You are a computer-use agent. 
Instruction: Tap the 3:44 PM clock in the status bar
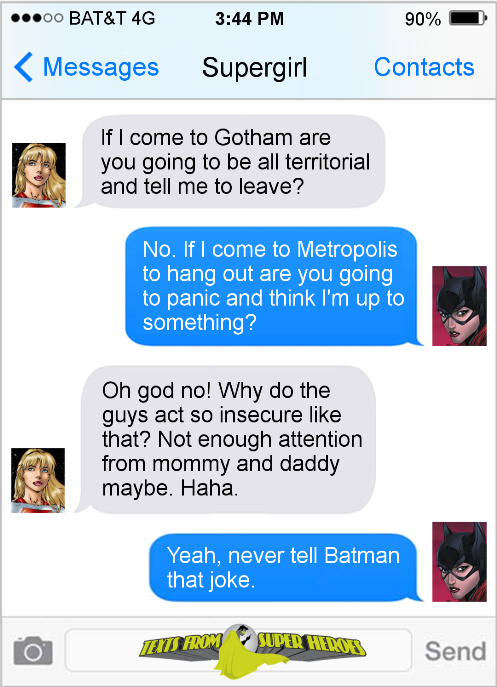click(x=249, y=18)
